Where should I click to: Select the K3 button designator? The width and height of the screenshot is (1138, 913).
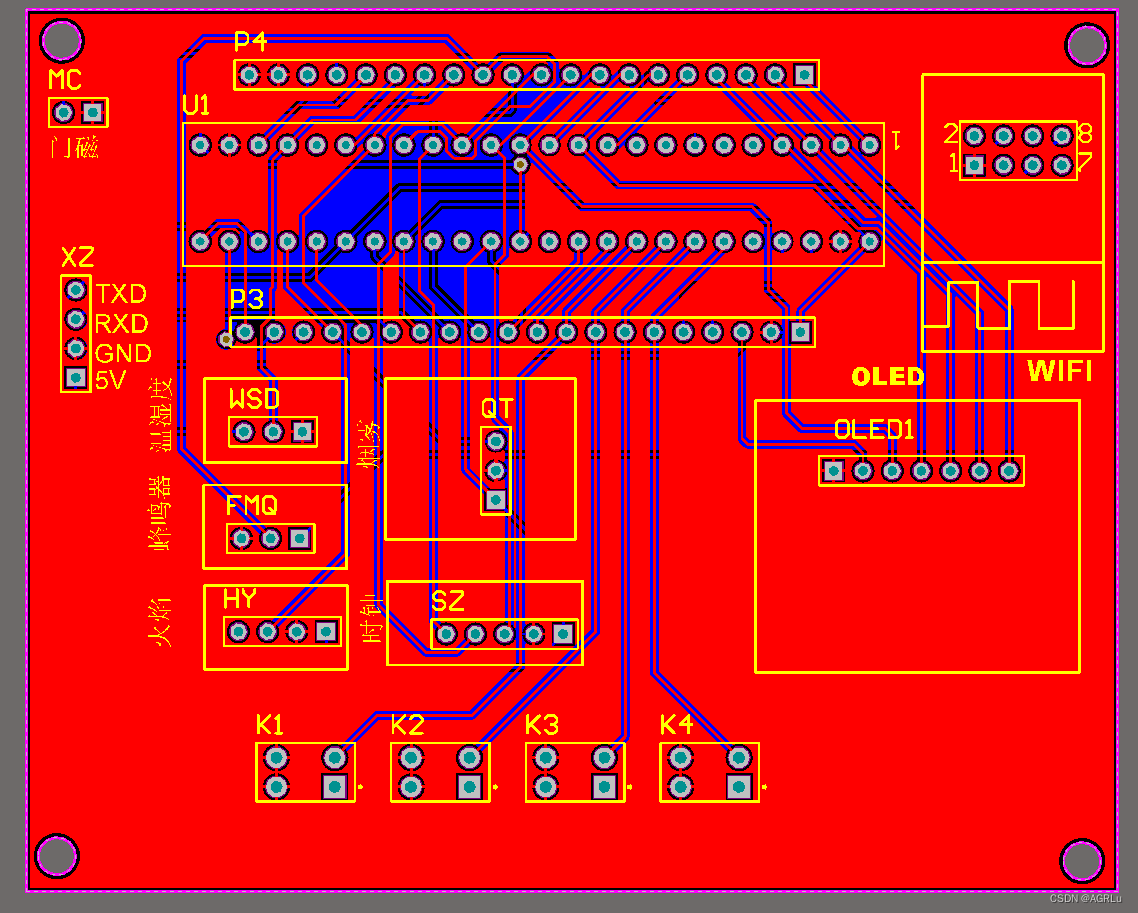coord(542,725)
